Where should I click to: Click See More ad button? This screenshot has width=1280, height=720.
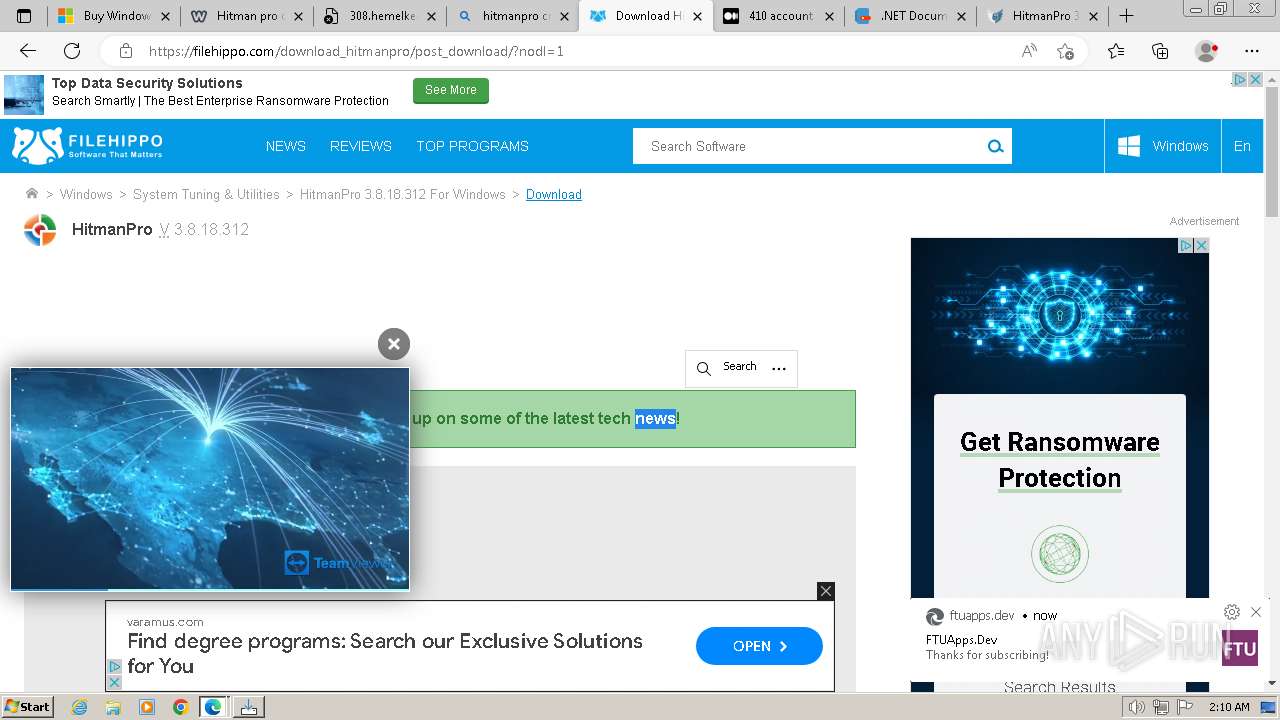click(x=451, y=90)
